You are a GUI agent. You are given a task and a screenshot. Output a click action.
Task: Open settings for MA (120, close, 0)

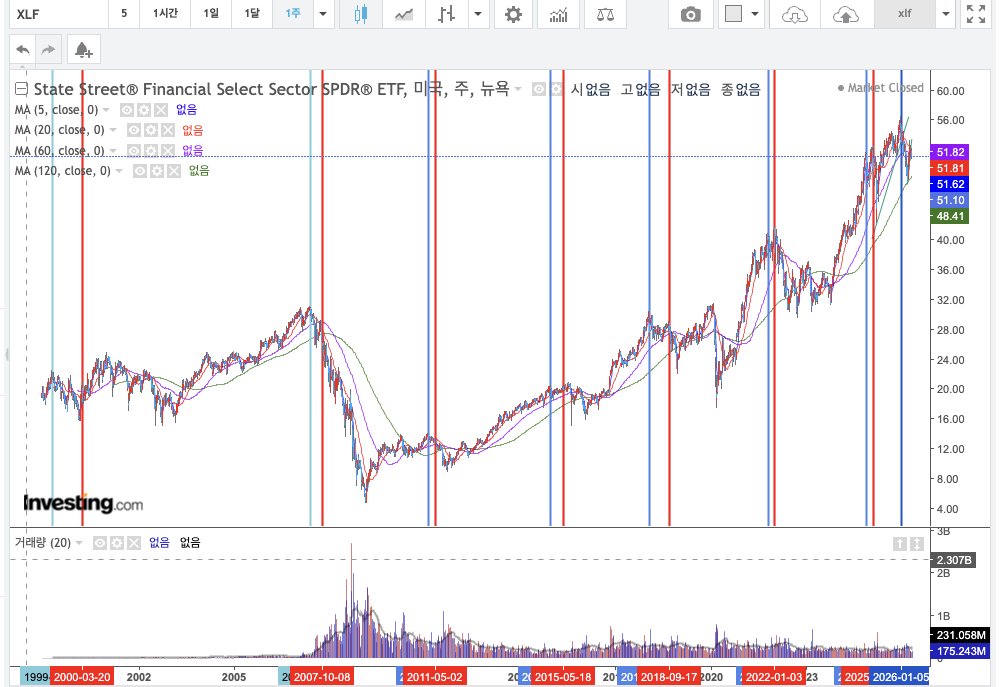click(x=157, y=171)
